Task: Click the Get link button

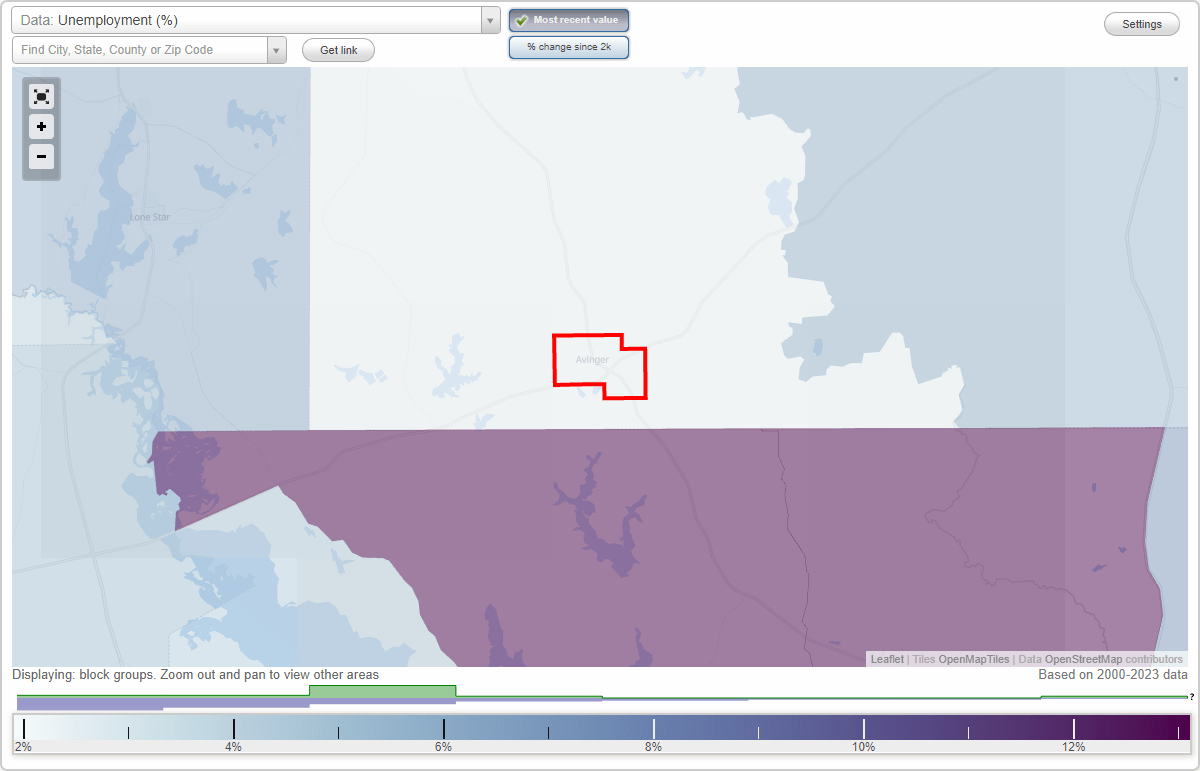Action: point(338,49)
